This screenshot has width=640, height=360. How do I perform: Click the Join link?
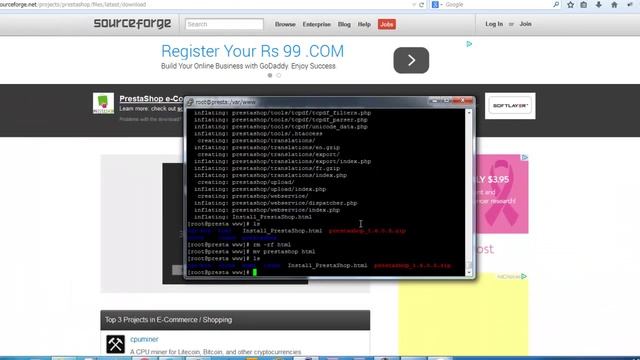(525, 24)
